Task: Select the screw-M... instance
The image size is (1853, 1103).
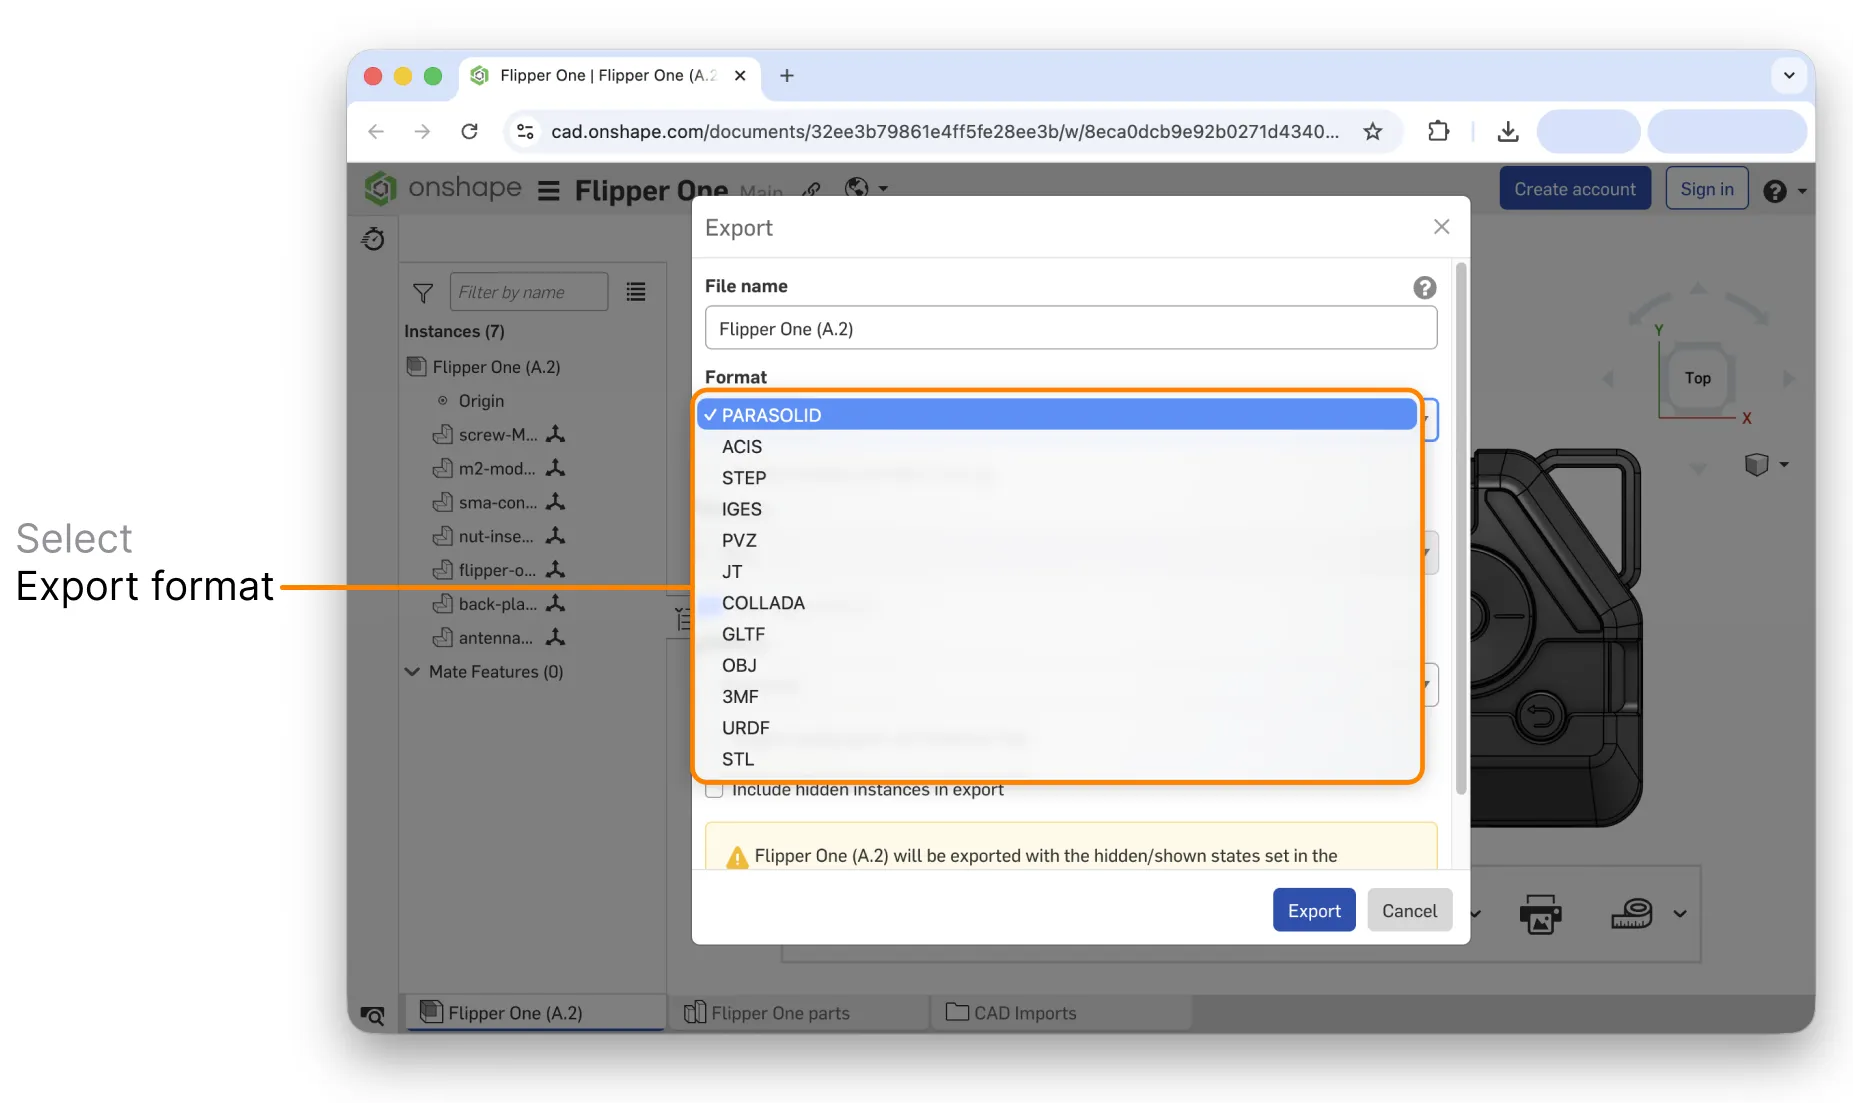Action: pyautogui.click(x=497, y=435)
